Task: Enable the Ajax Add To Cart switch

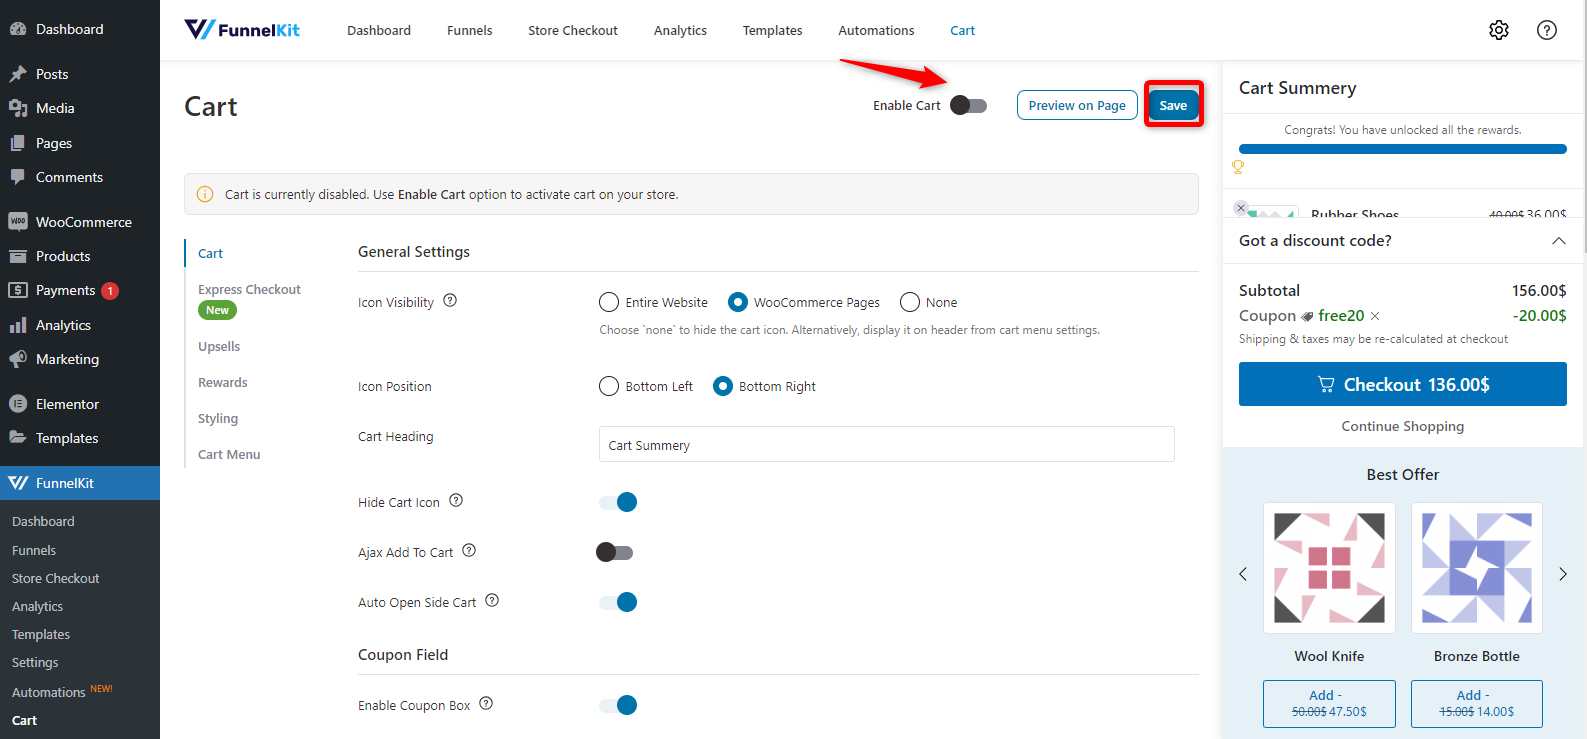Action: [x=615, y=552]
